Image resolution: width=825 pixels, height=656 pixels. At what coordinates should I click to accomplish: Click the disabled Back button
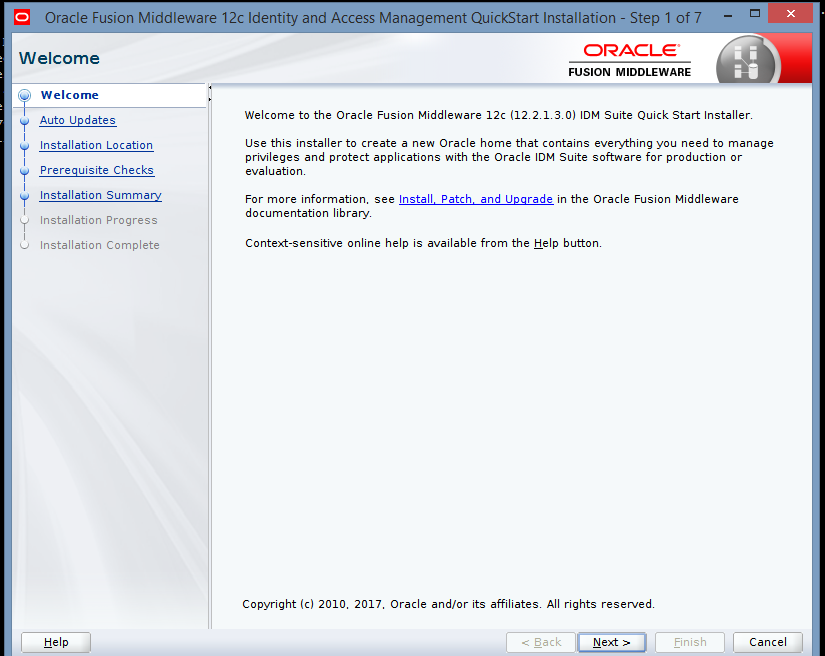(541, 642)
